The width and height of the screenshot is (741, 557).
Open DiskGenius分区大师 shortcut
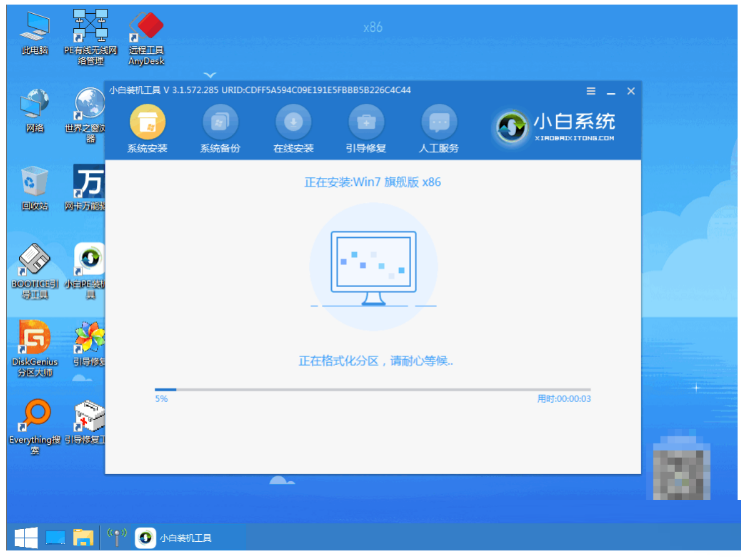click(34, 349)
